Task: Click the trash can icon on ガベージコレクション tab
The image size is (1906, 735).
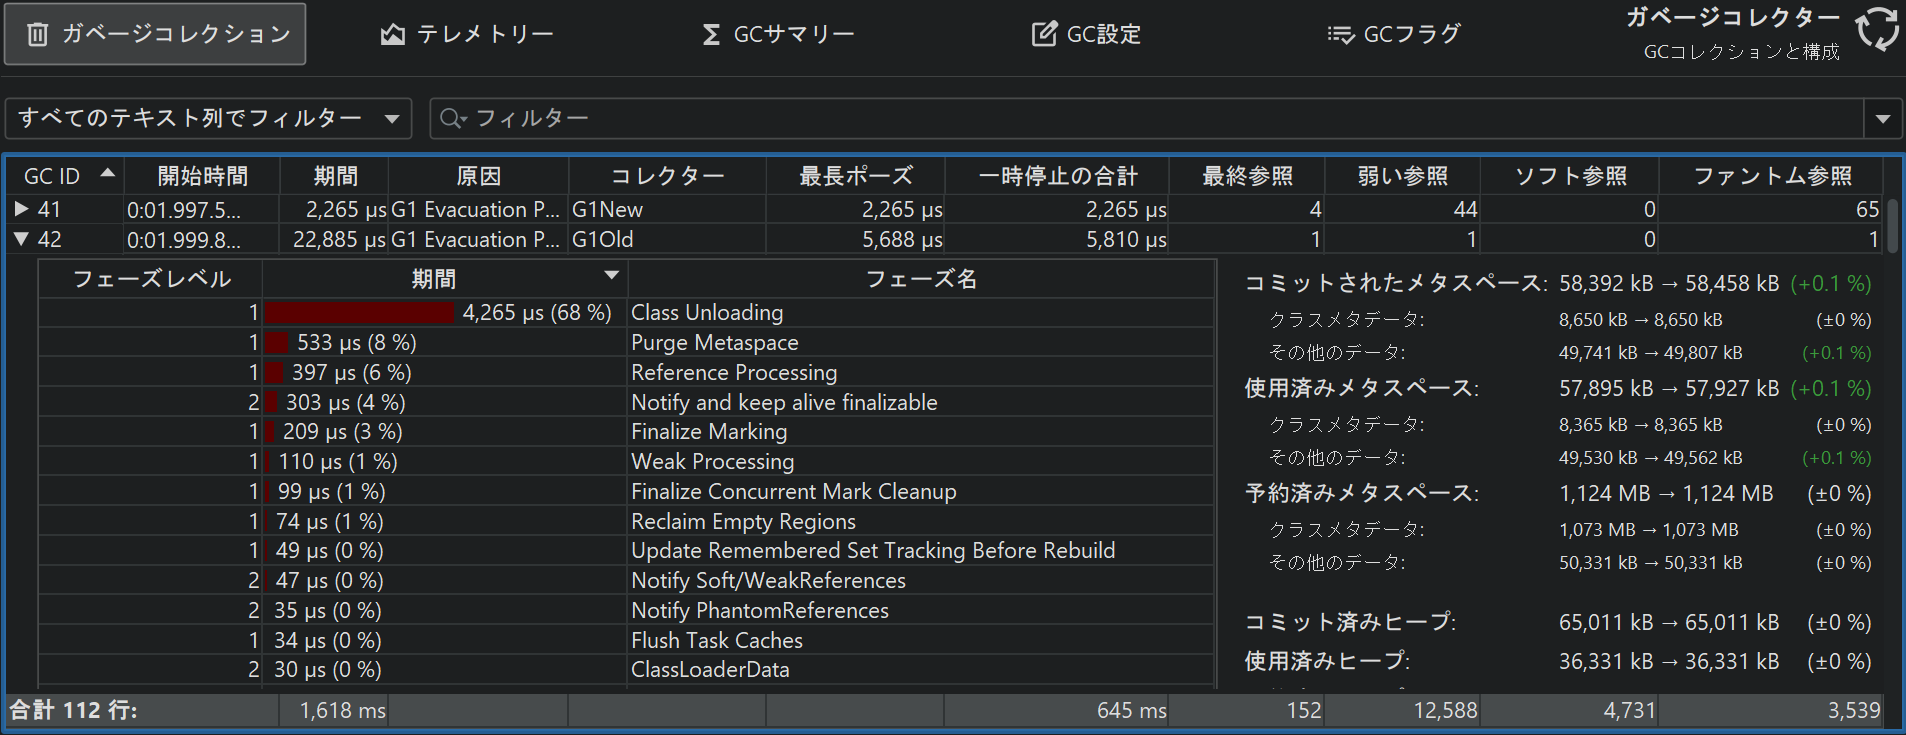Action: point(37,35)
